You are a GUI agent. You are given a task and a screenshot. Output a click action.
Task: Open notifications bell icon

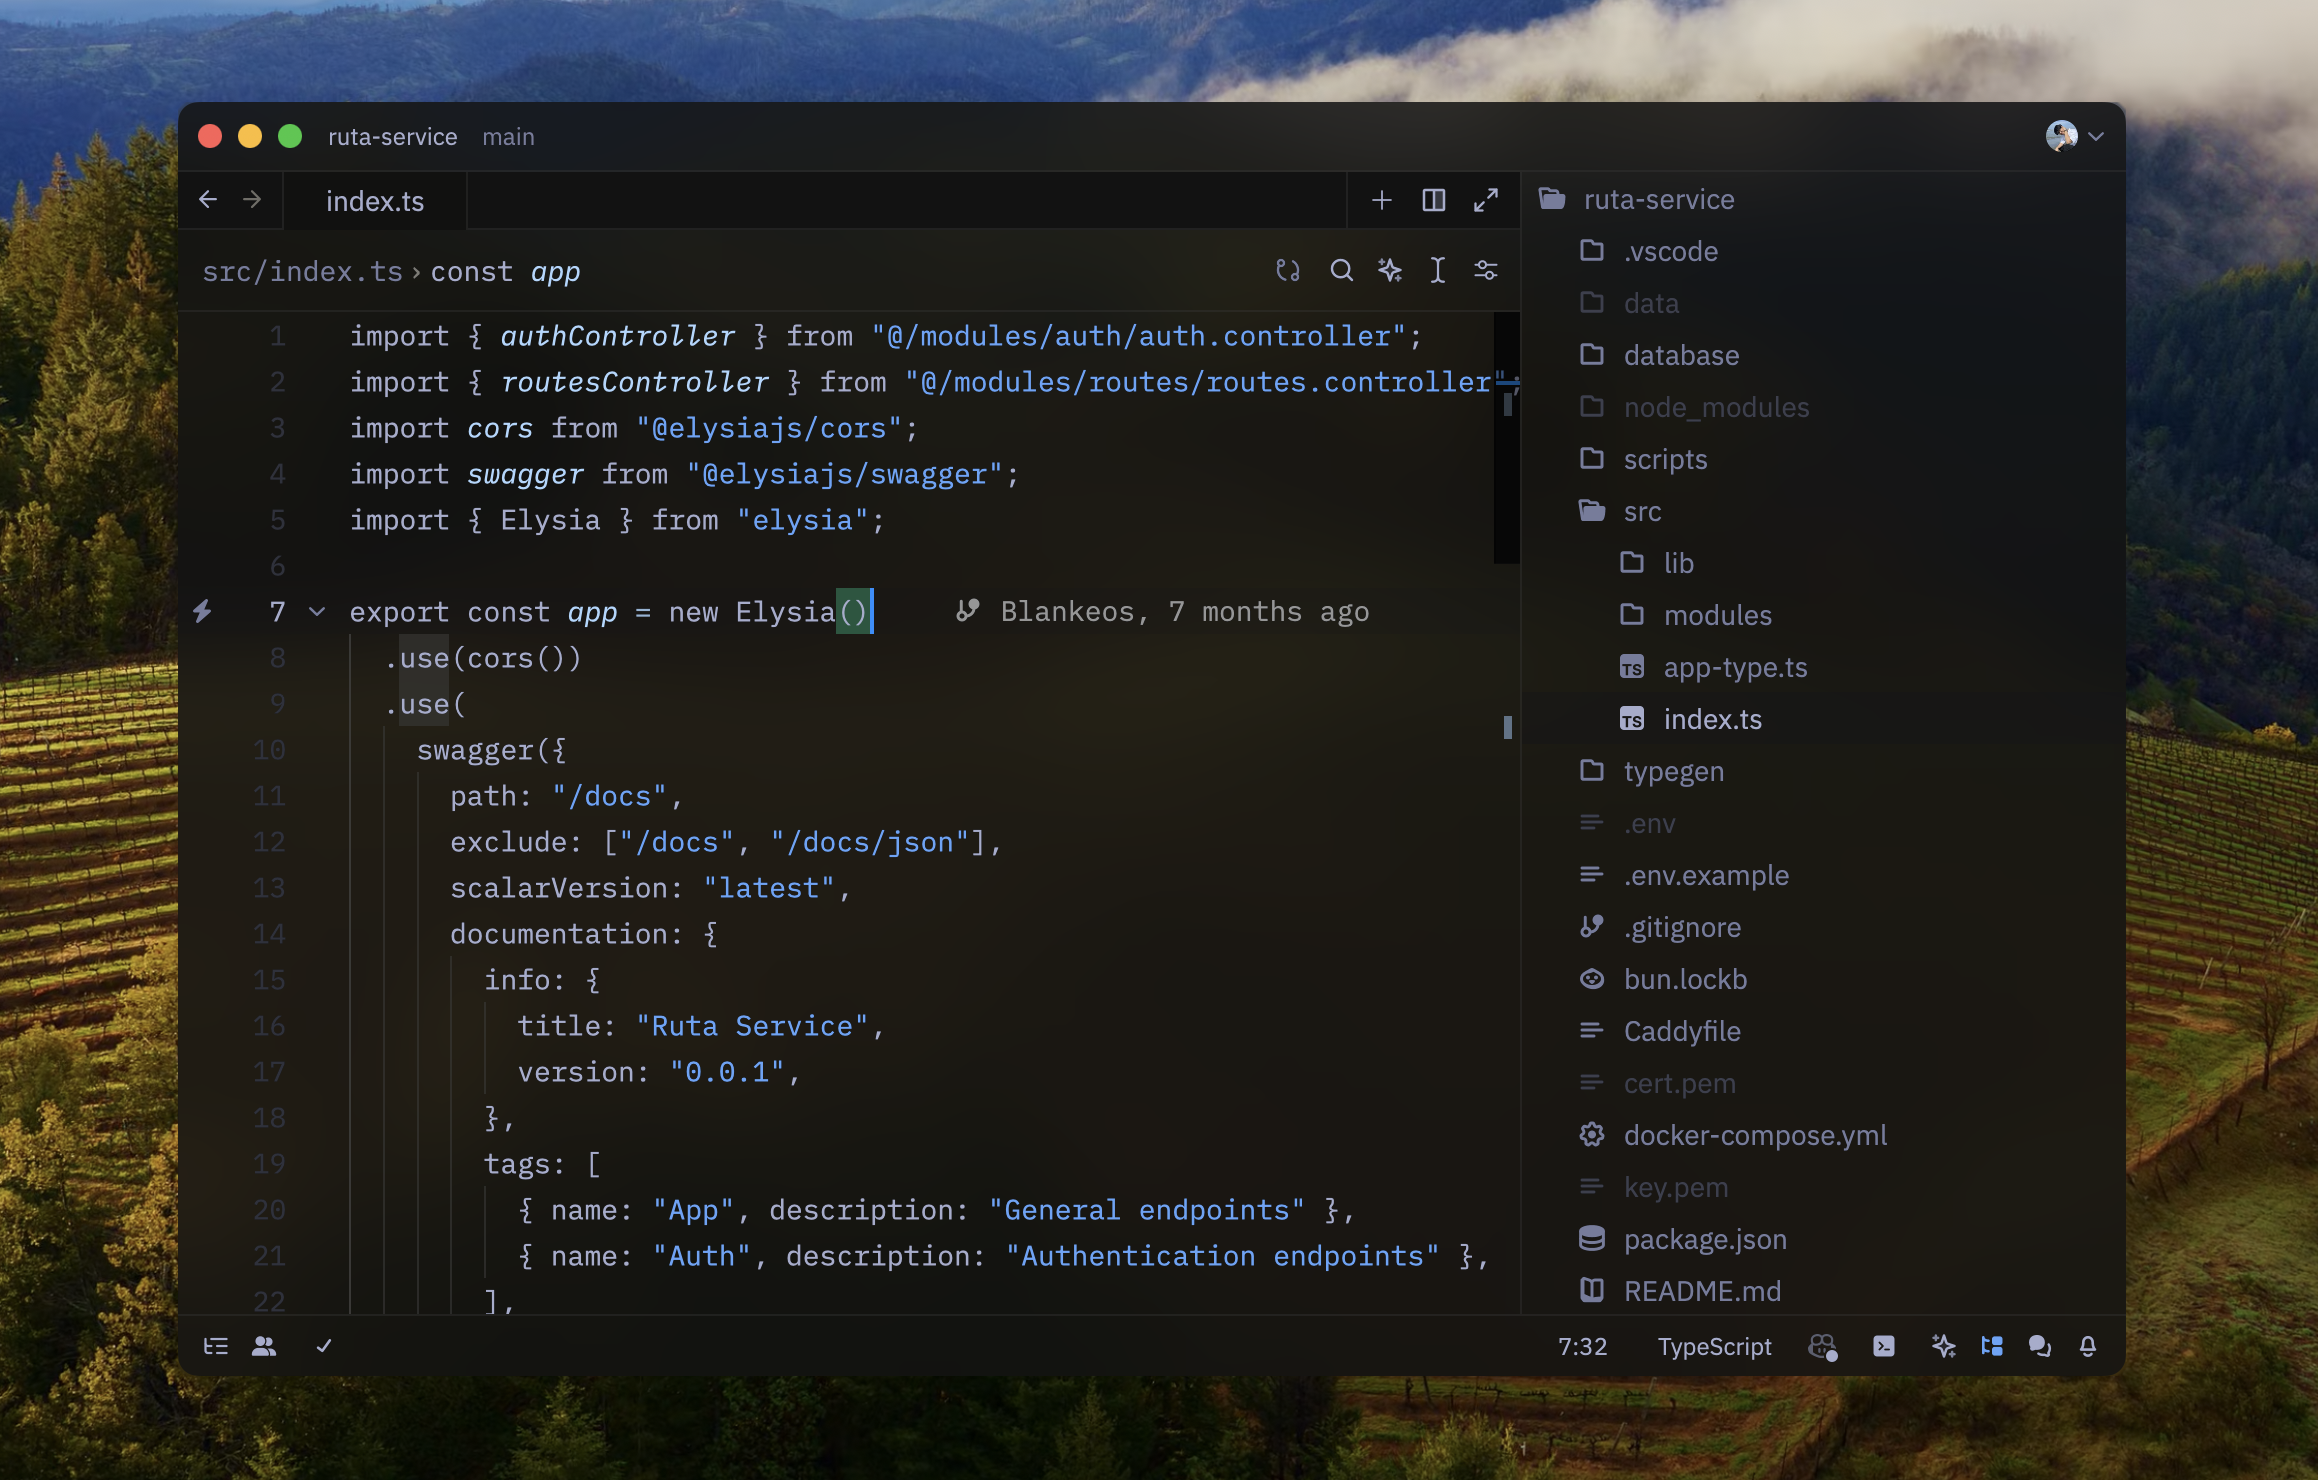point(2088,1346)
